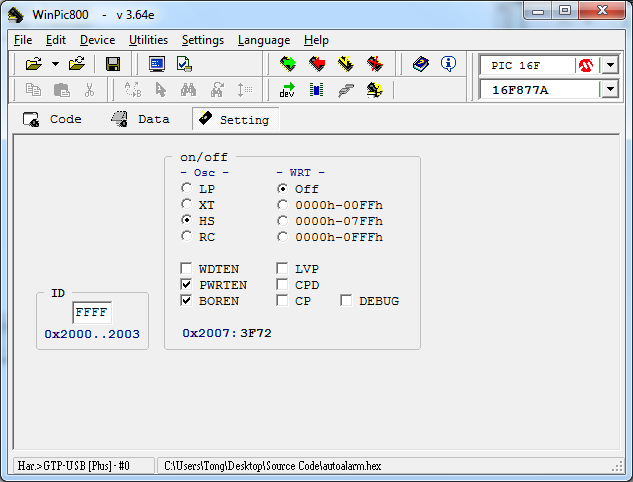633x482 pixels.
Task: Save file with the floppy disk icon
Action: (113, 64)
